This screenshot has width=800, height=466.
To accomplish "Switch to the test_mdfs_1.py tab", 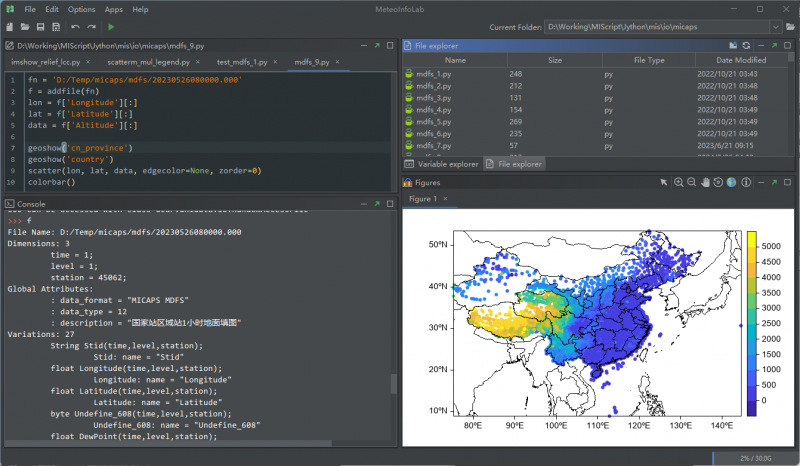I will 242,62.
